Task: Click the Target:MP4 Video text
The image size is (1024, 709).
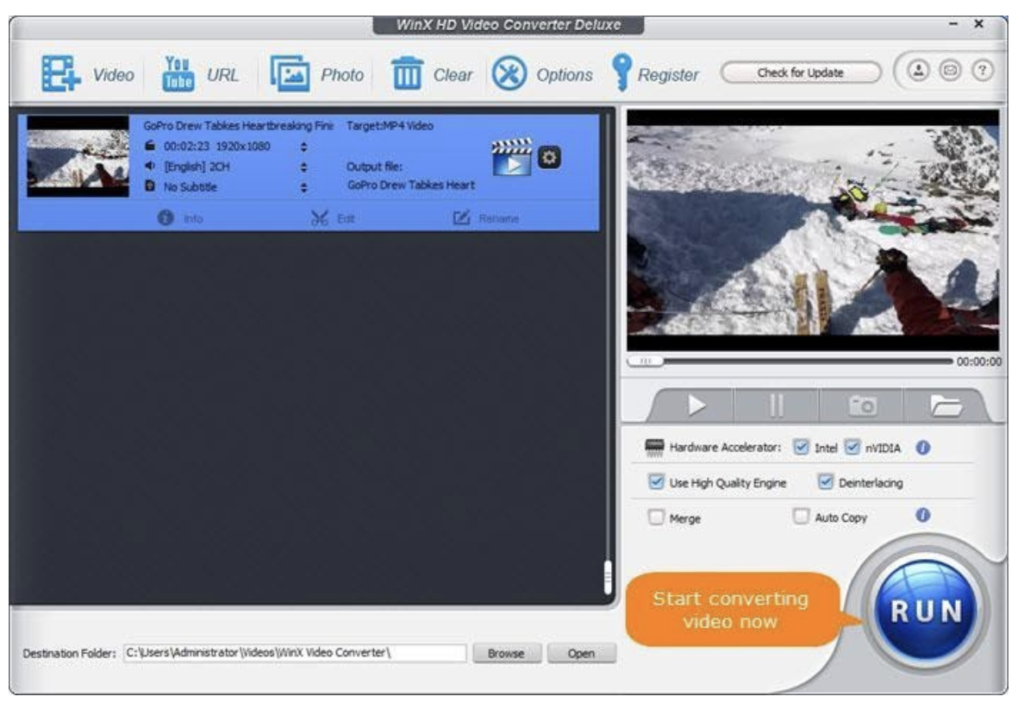Action: 390,126
